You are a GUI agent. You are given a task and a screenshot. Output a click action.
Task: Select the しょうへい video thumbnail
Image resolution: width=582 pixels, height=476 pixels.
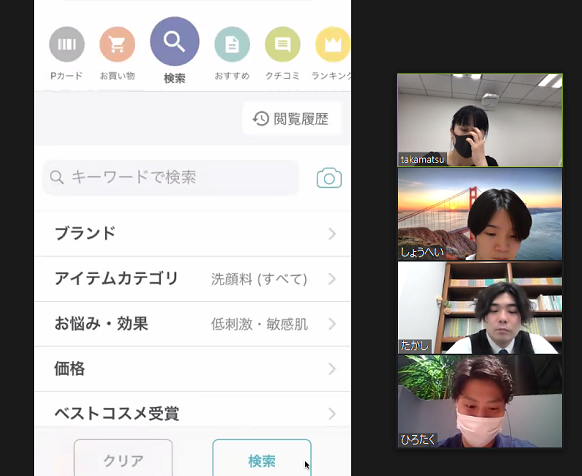tap(480, 214)
